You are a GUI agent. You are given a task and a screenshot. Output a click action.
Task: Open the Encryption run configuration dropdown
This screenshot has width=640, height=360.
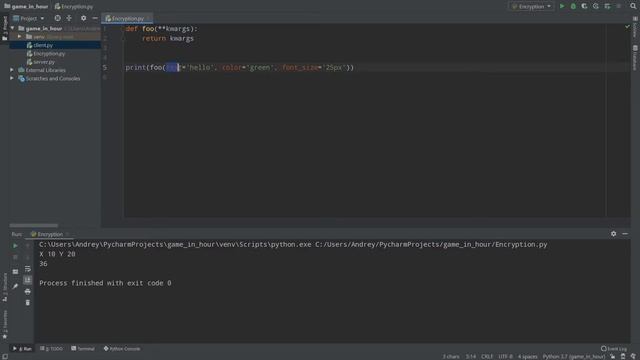pos(531,6)
